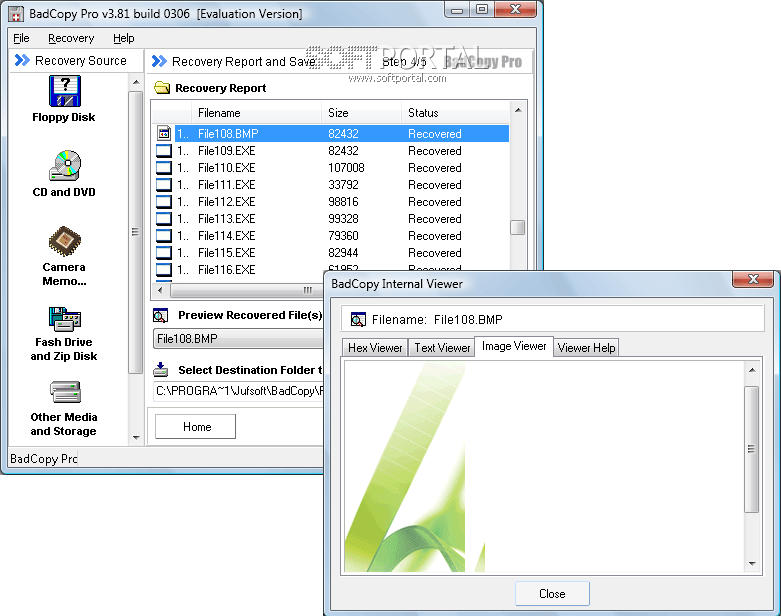Open the File menu
The width and height of the screenshot is (781, 616).
pyautogui.click(x=21, y=38)
